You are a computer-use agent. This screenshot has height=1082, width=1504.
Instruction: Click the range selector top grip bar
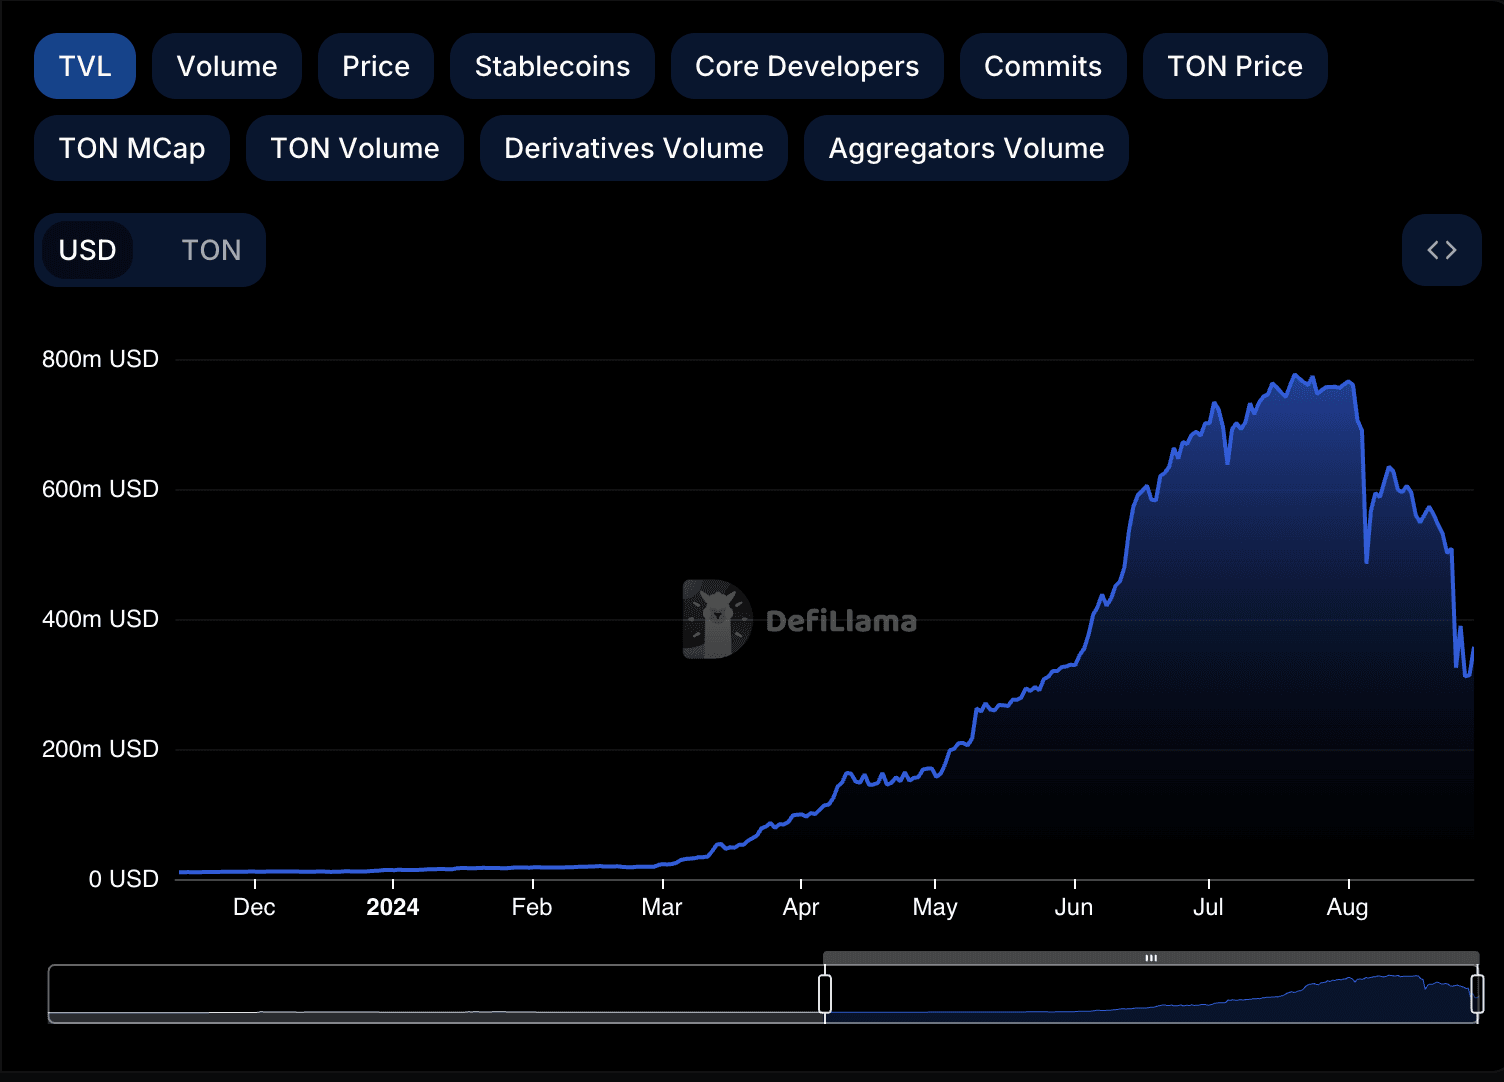coord(1151,958)
